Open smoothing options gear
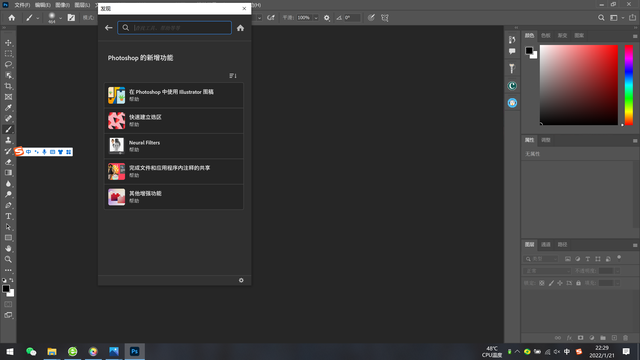 [327, 18]
